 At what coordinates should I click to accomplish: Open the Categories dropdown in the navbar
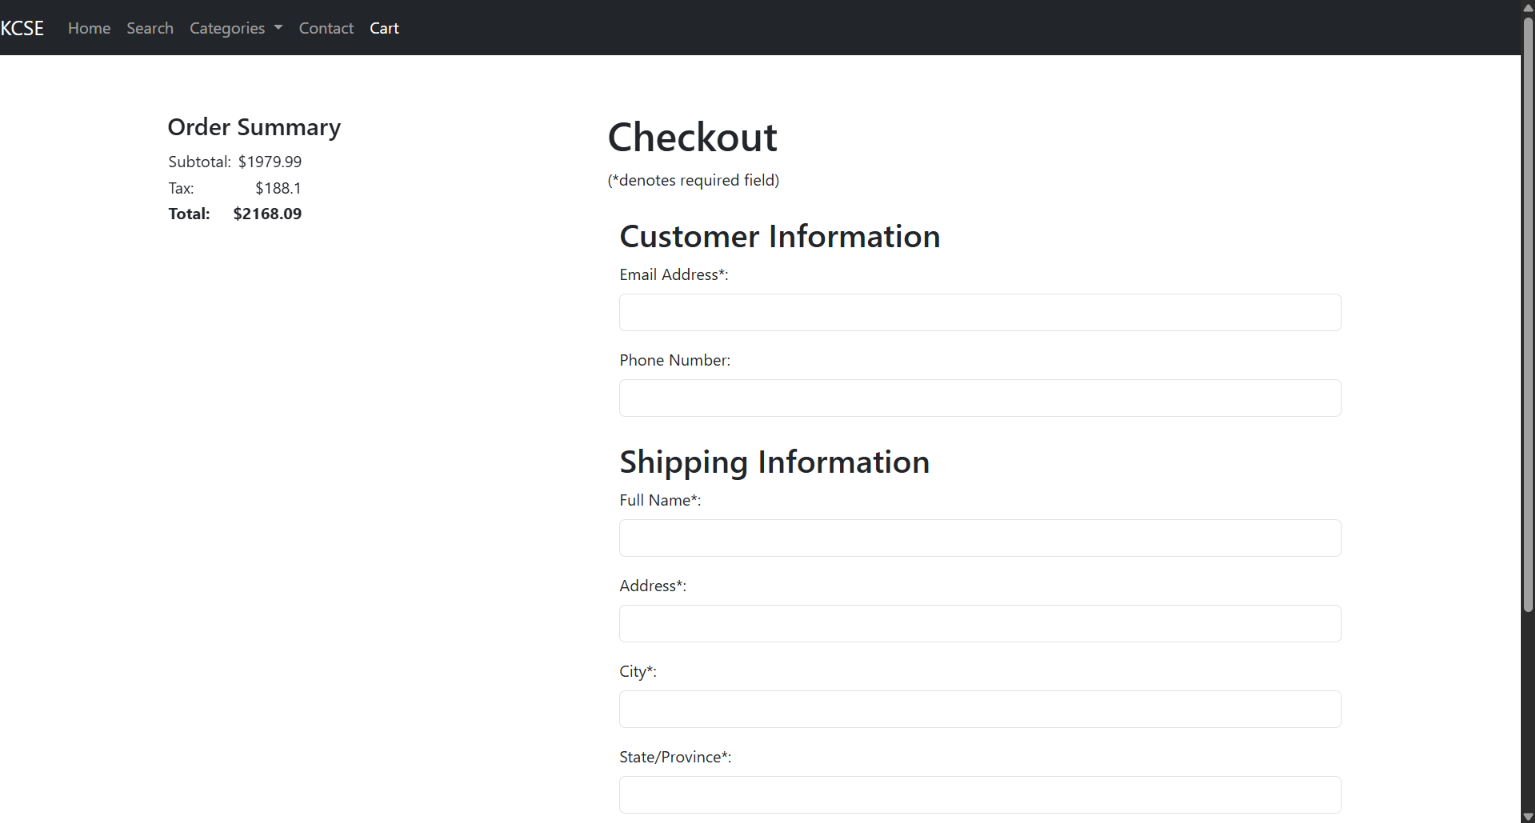click(x=228, y=28)
